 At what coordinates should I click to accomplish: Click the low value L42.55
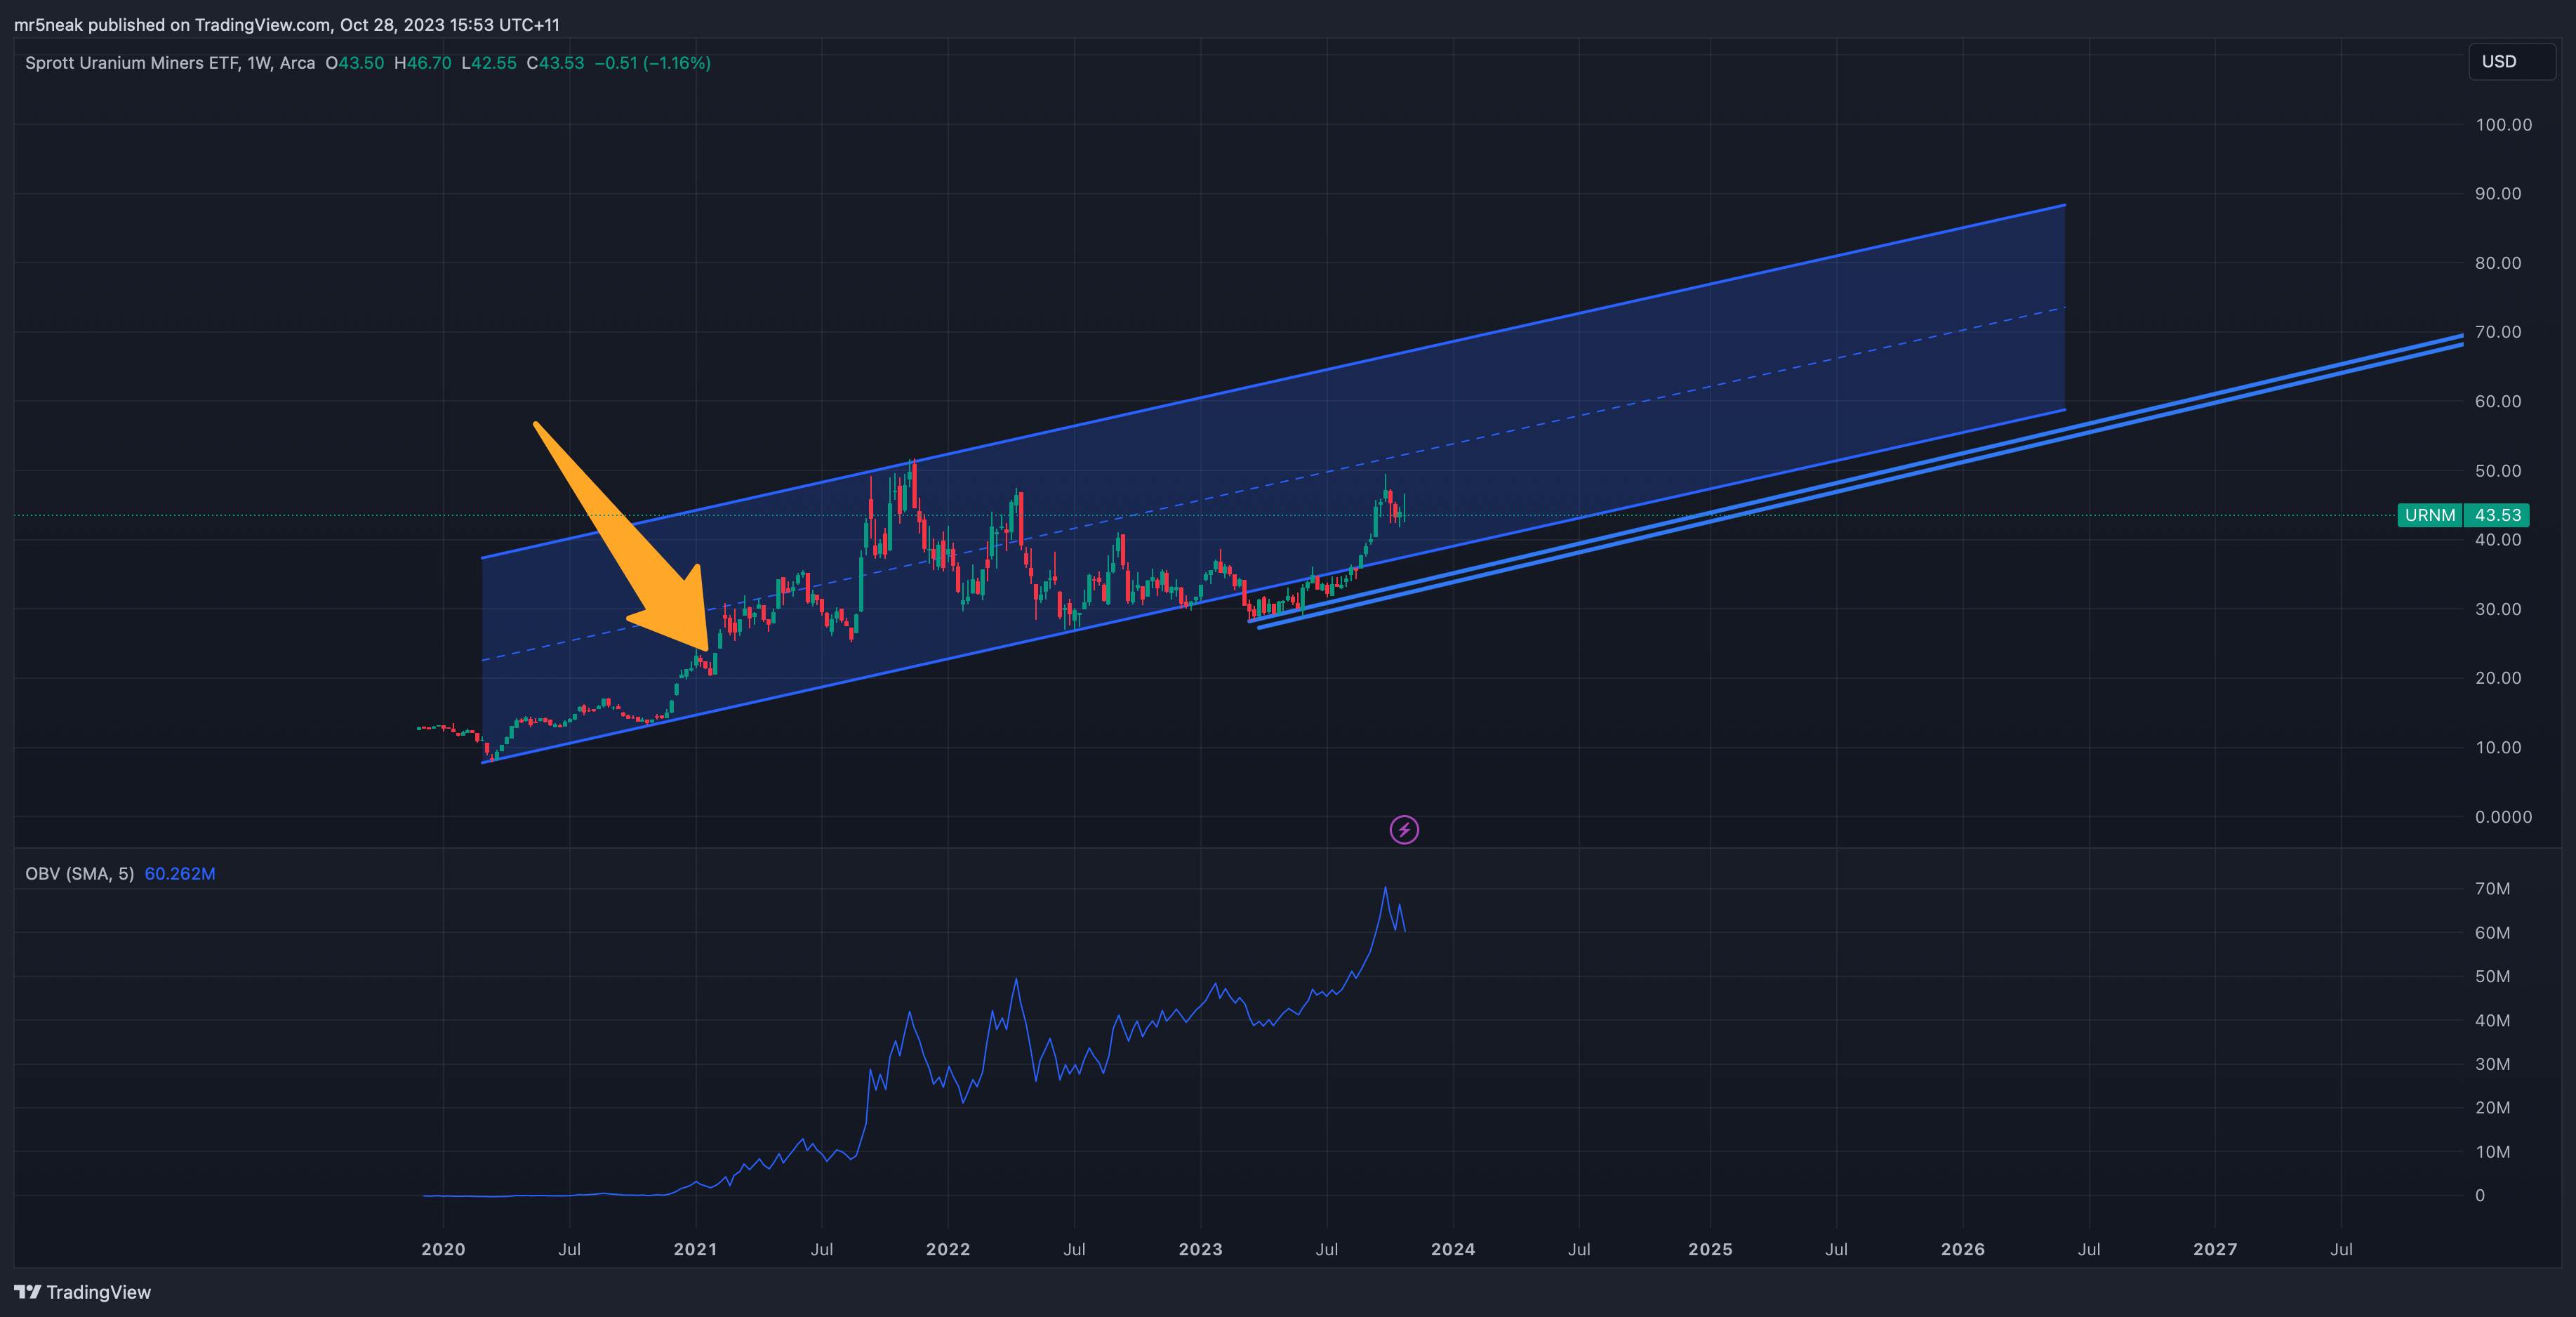[489, 63]
